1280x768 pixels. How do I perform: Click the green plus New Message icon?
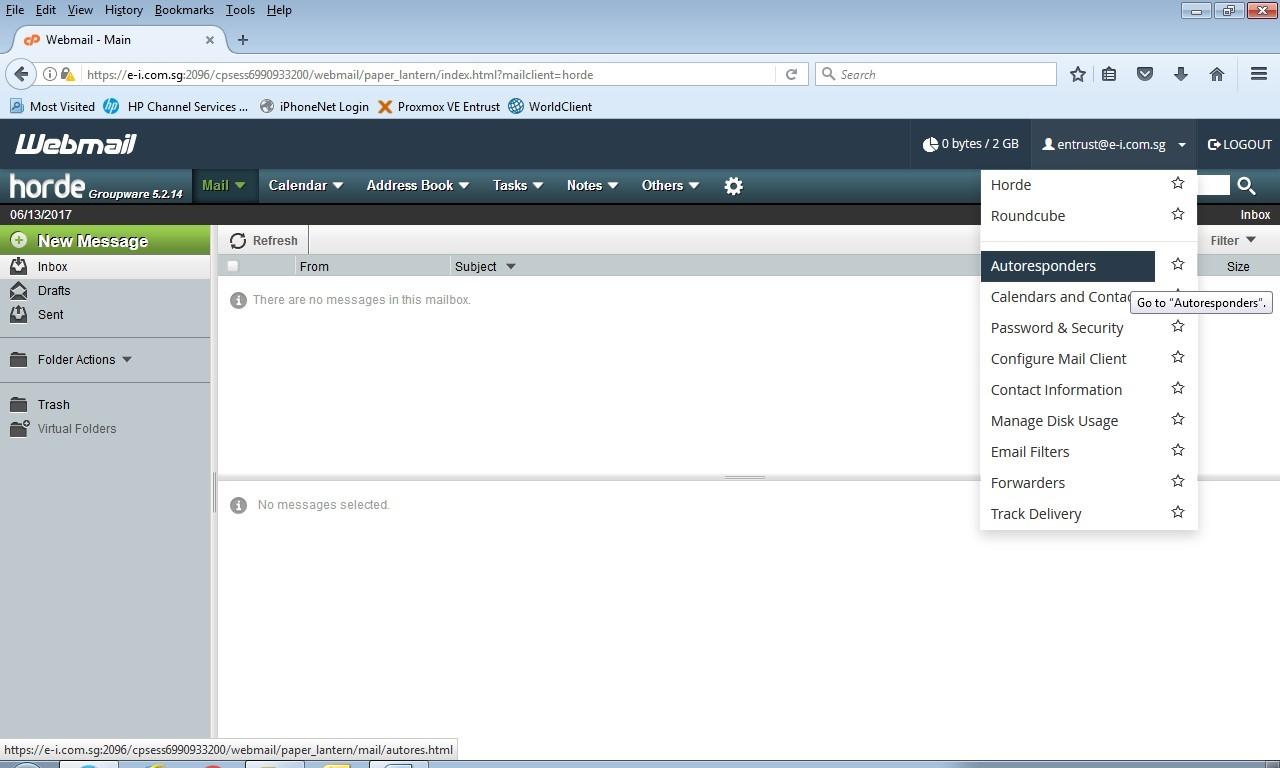(x=18, y=240)
